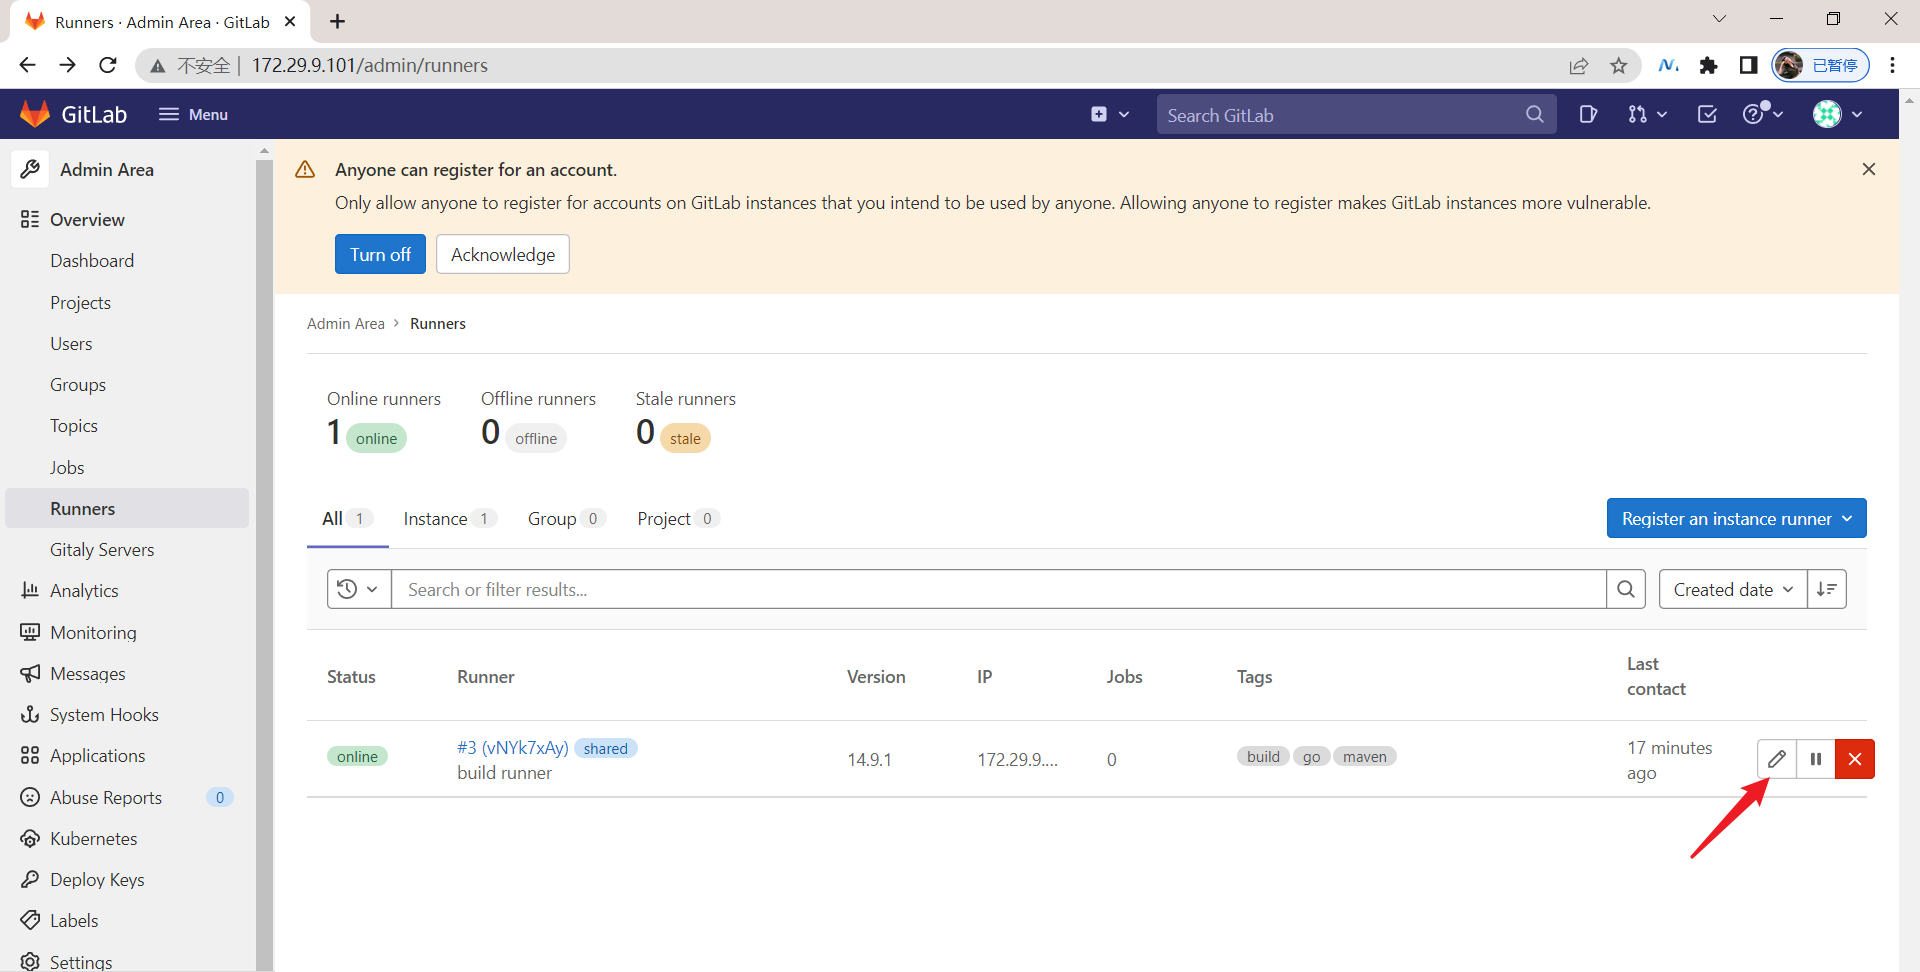Viewport: 1920px width, 972px height.
Task: Bookmark this page with star icon
Action: click(x=1618, y=65)
